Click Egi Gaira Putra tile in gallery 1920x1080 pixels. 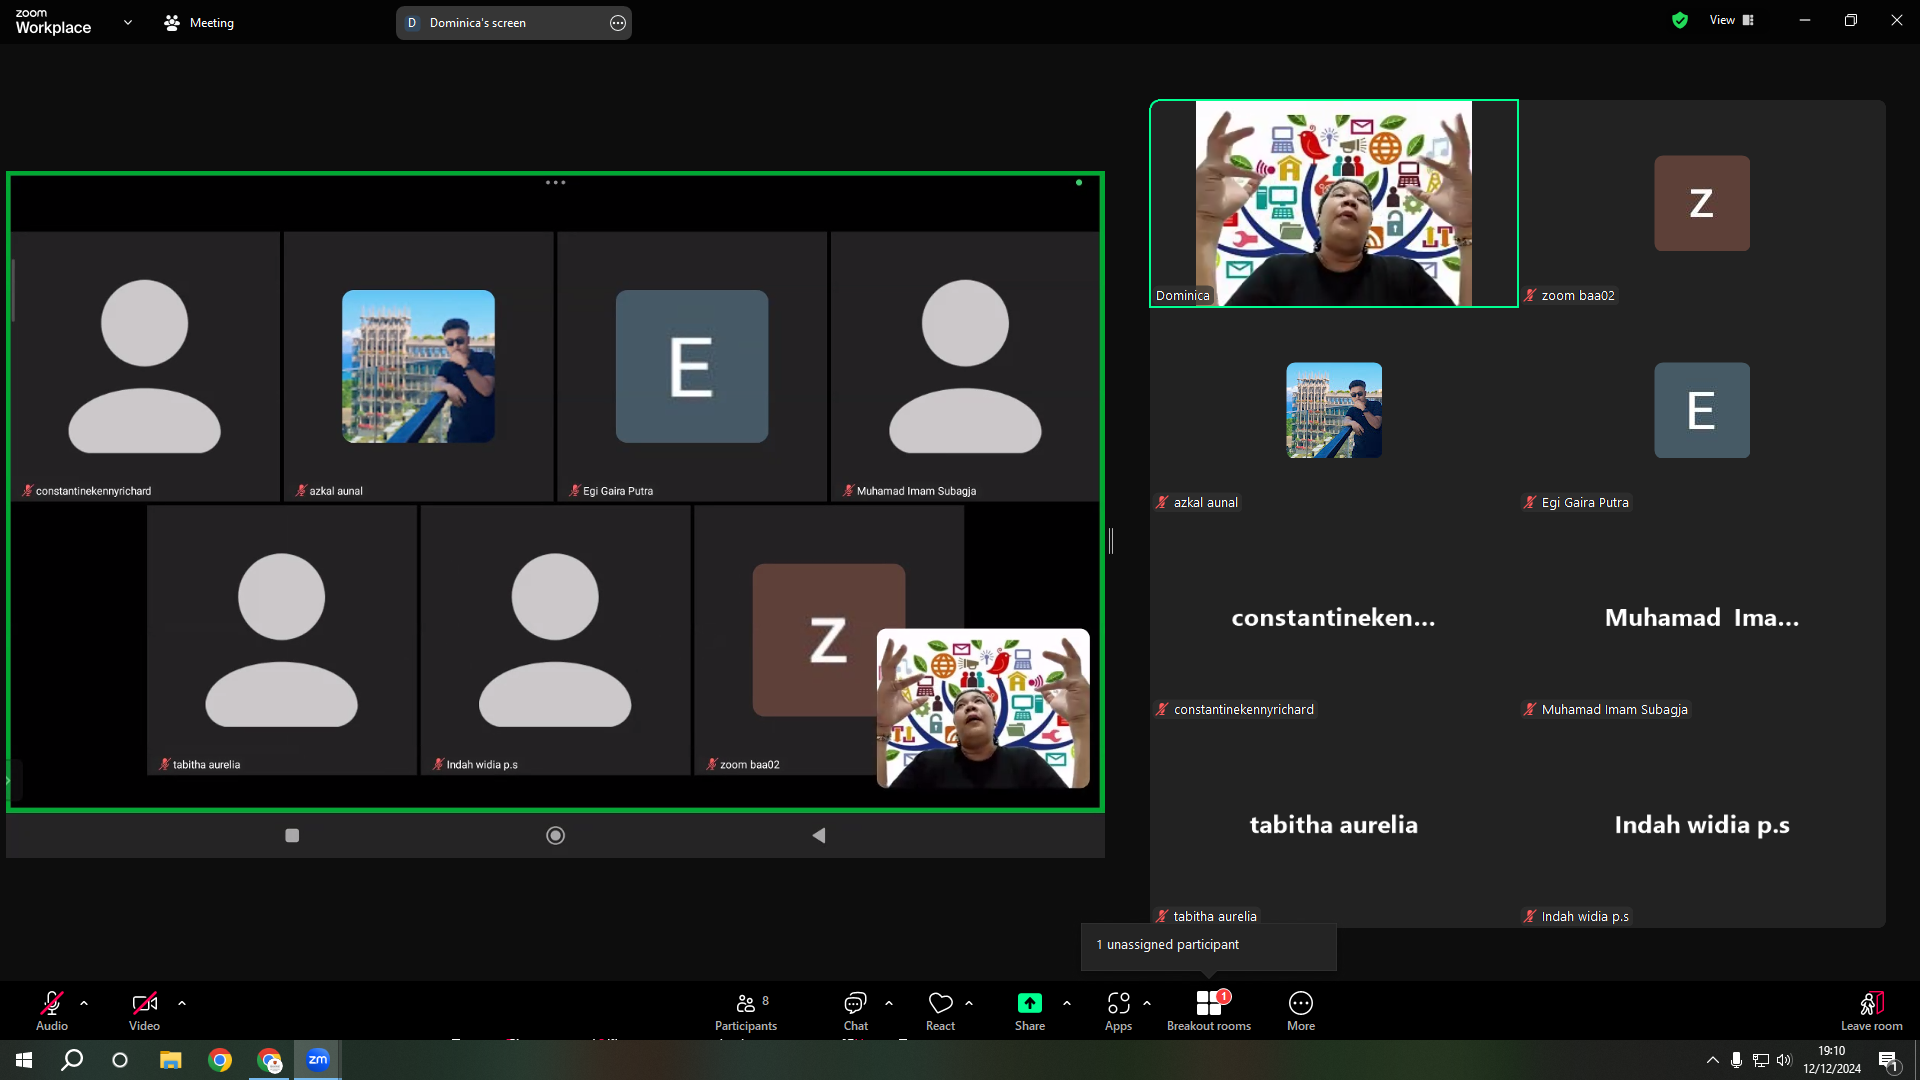coord(1702,410)
